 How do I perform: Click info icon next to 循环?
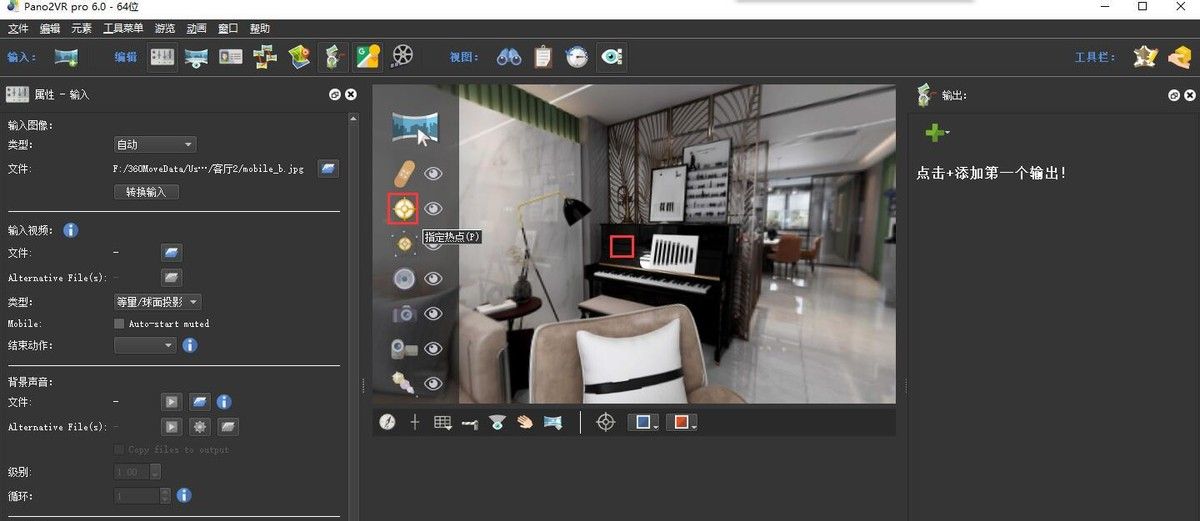point(184,495)
